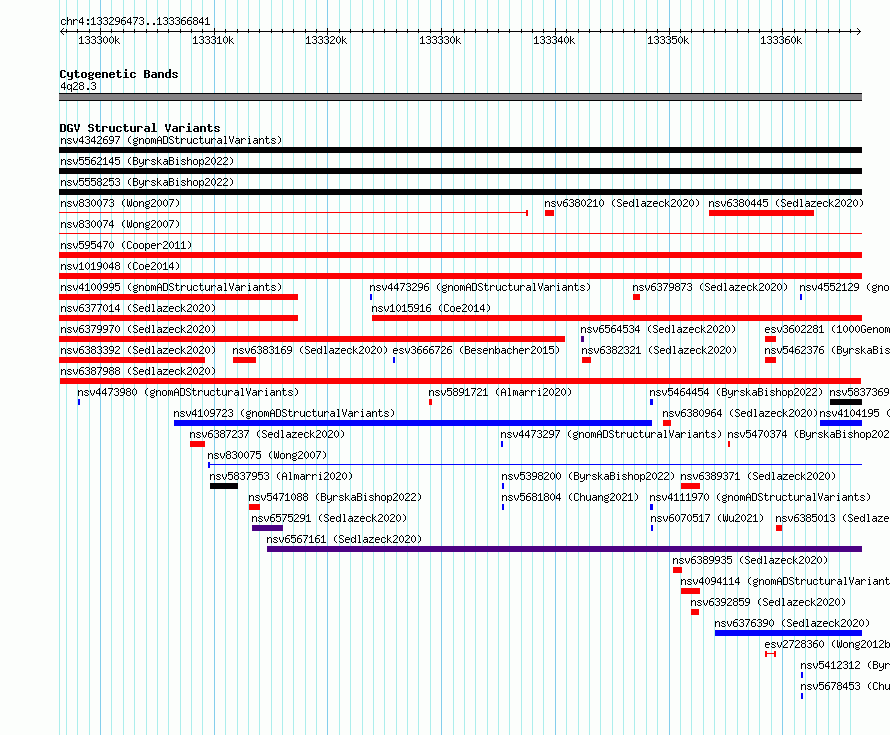This screenshot has height=735, width=890.
Task: Select nsv6389935 Sedlazeck2020 label
Action: pyautogui.click(x=750, y=560)
